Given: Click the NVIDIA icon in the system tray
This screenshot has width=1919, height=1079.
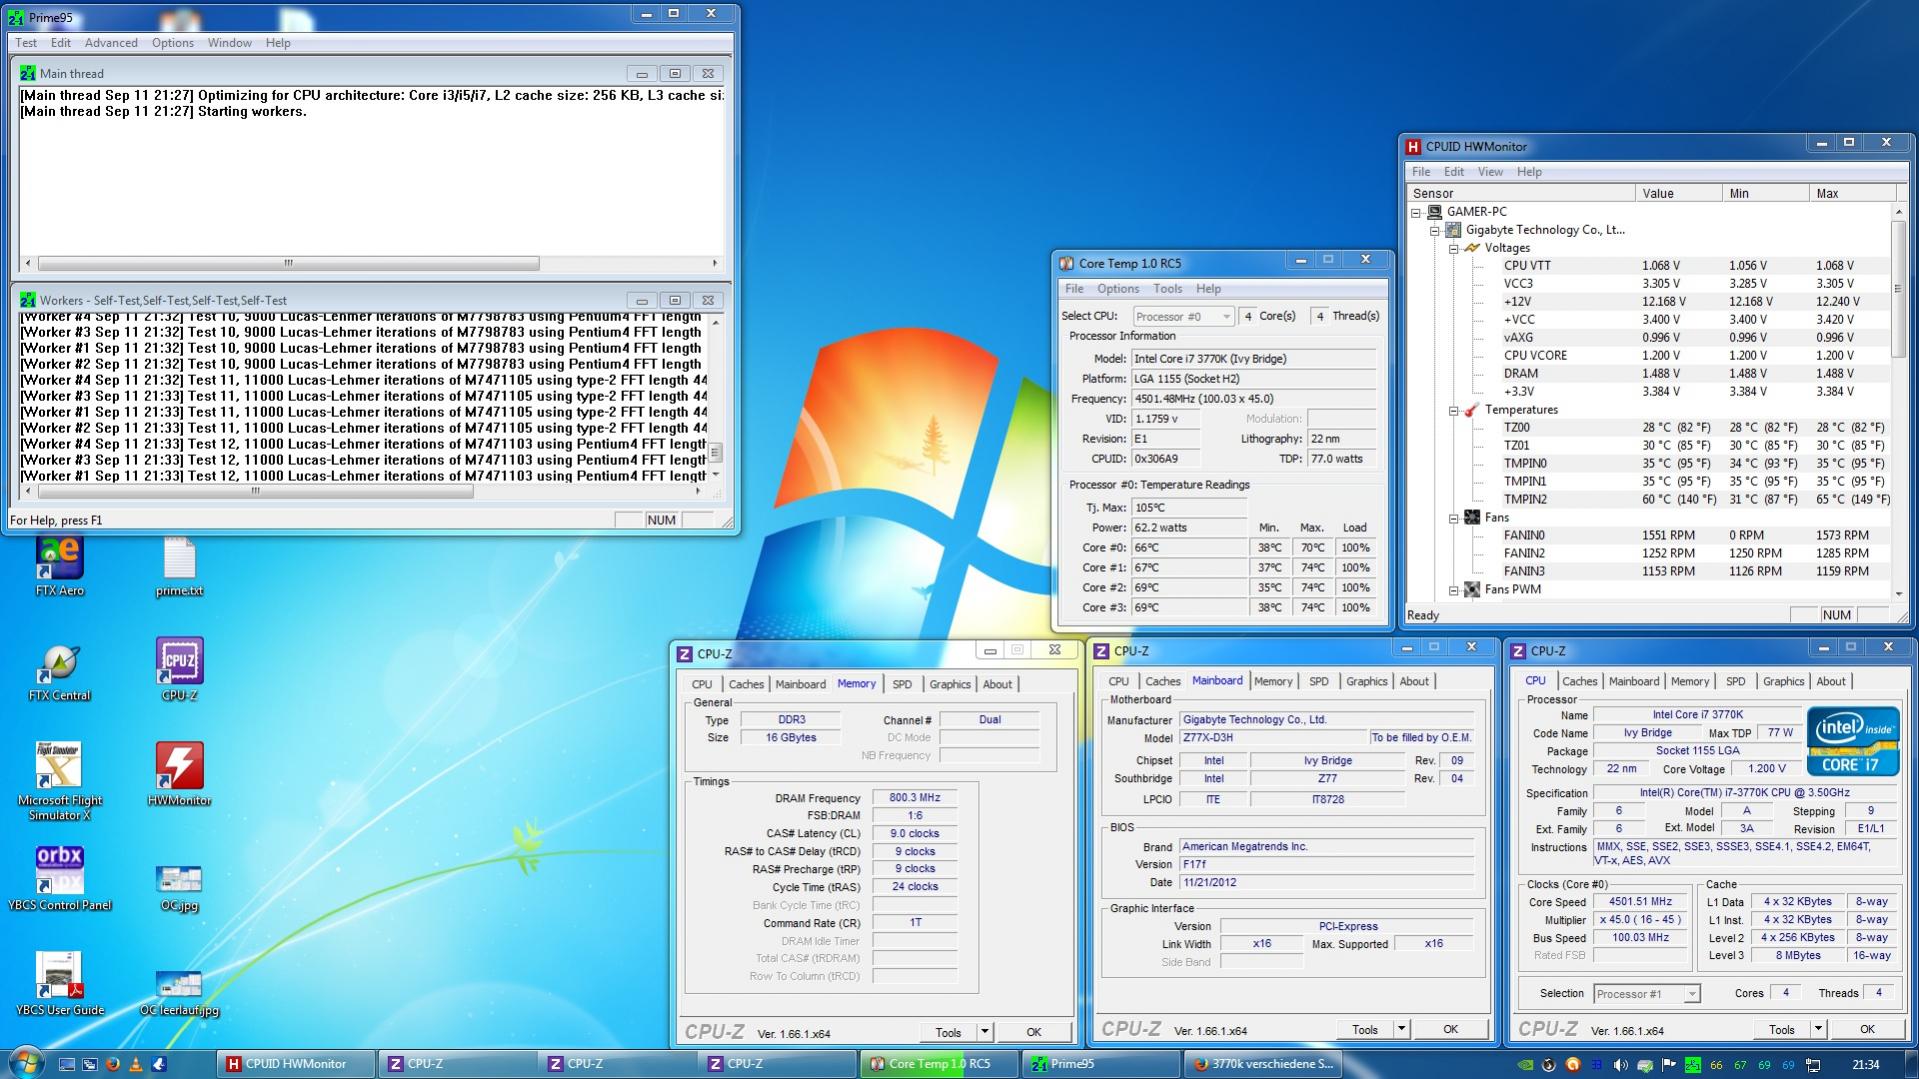Looking at the screenshot, I should (x=1525, y=1065).
